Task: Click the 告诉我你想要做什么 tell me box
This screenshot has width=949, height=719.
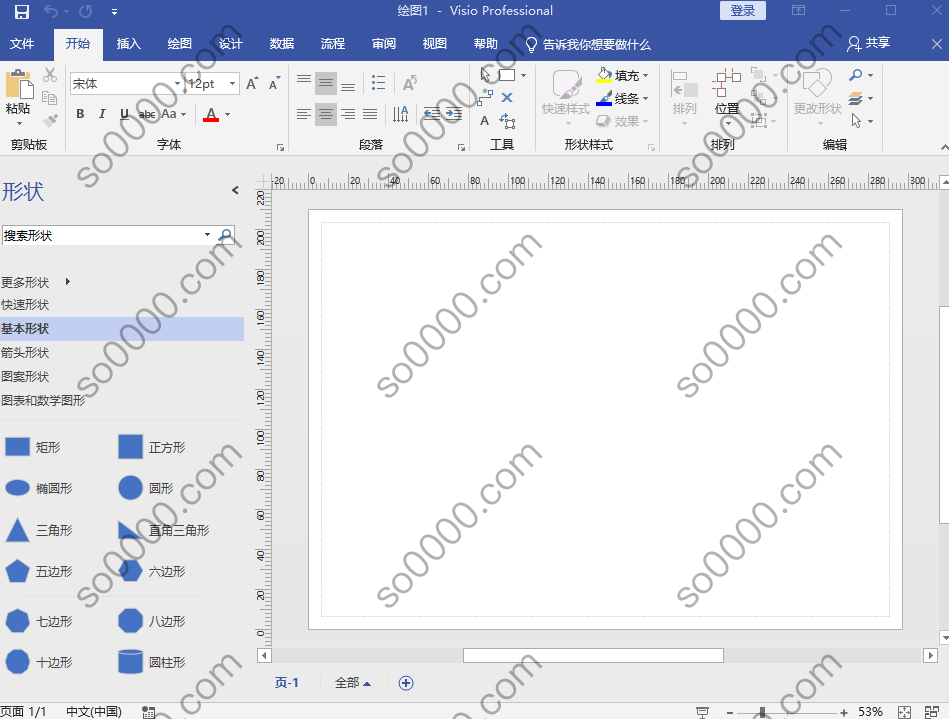Action: pyautogui.click(x=588, y=44)
